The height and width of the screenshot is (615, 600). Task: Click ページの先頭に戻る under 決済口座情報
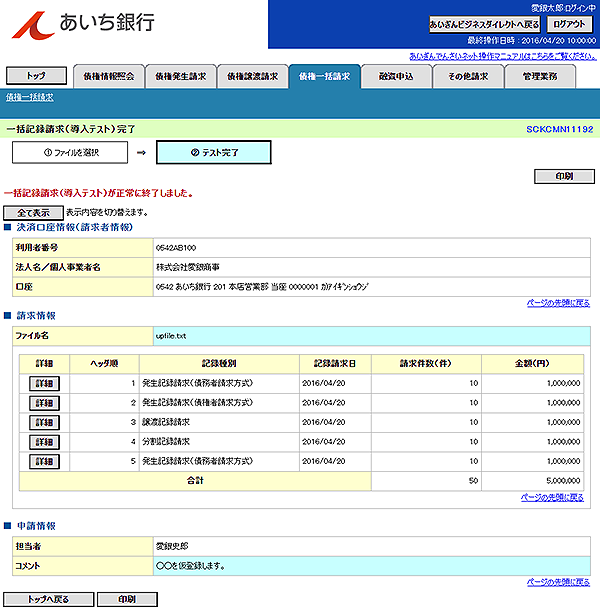pyautogui.click(x=558, y=303)
